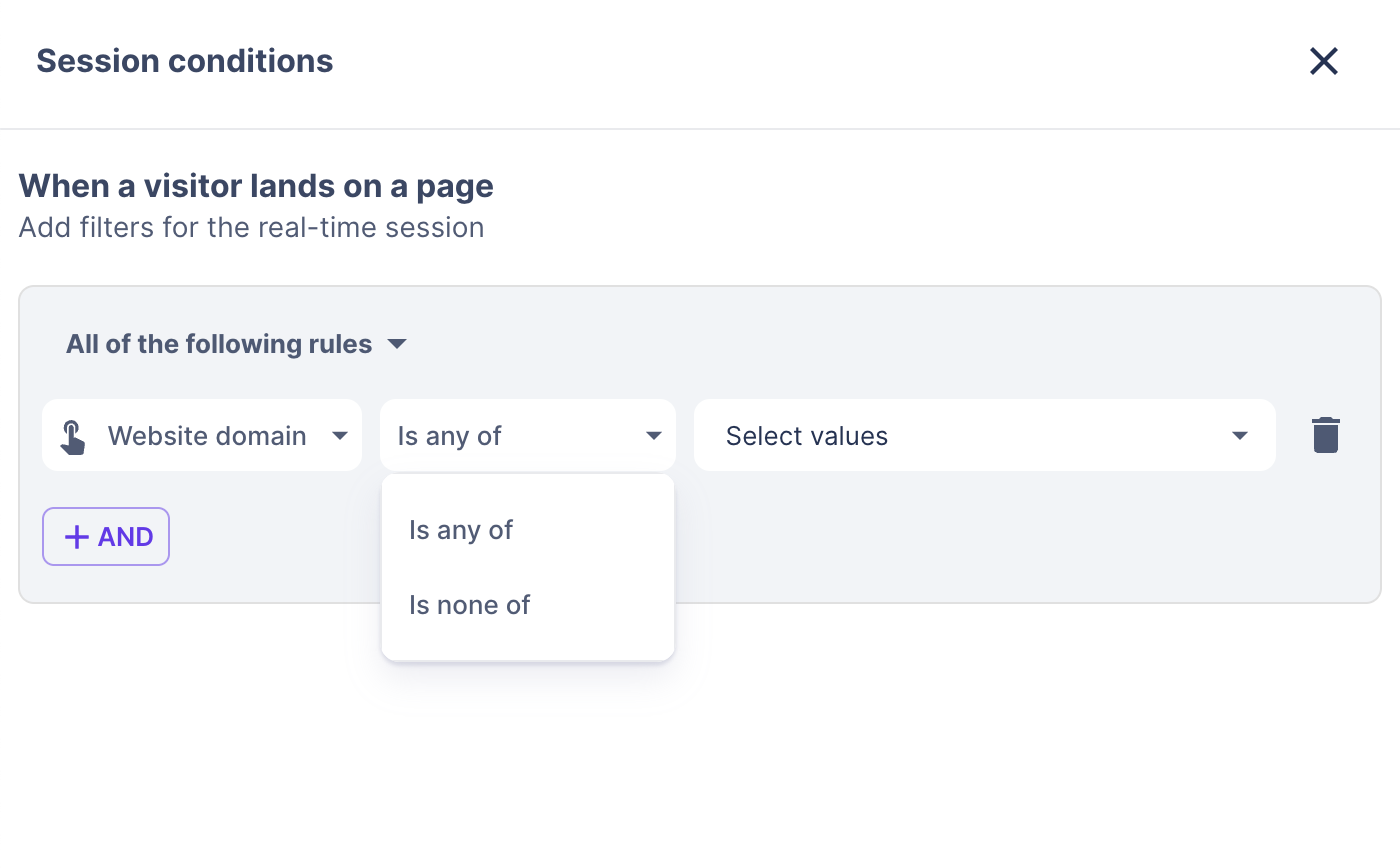Close the Session conditions dialog
This screenshot has height=868, width=1400.
click(x=1323, y=61)
